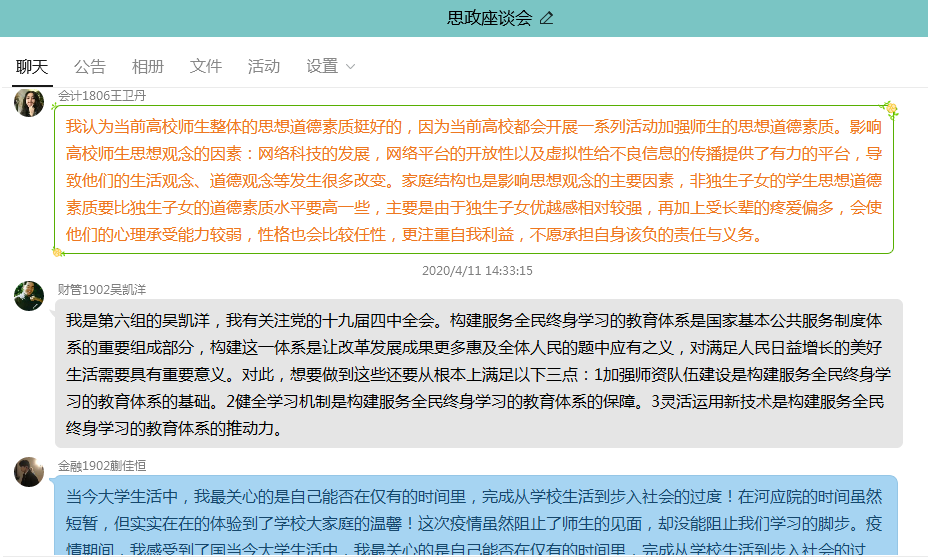Expand the 设置 dropdown chevron

pyautogui.click(x=350, y=67)
